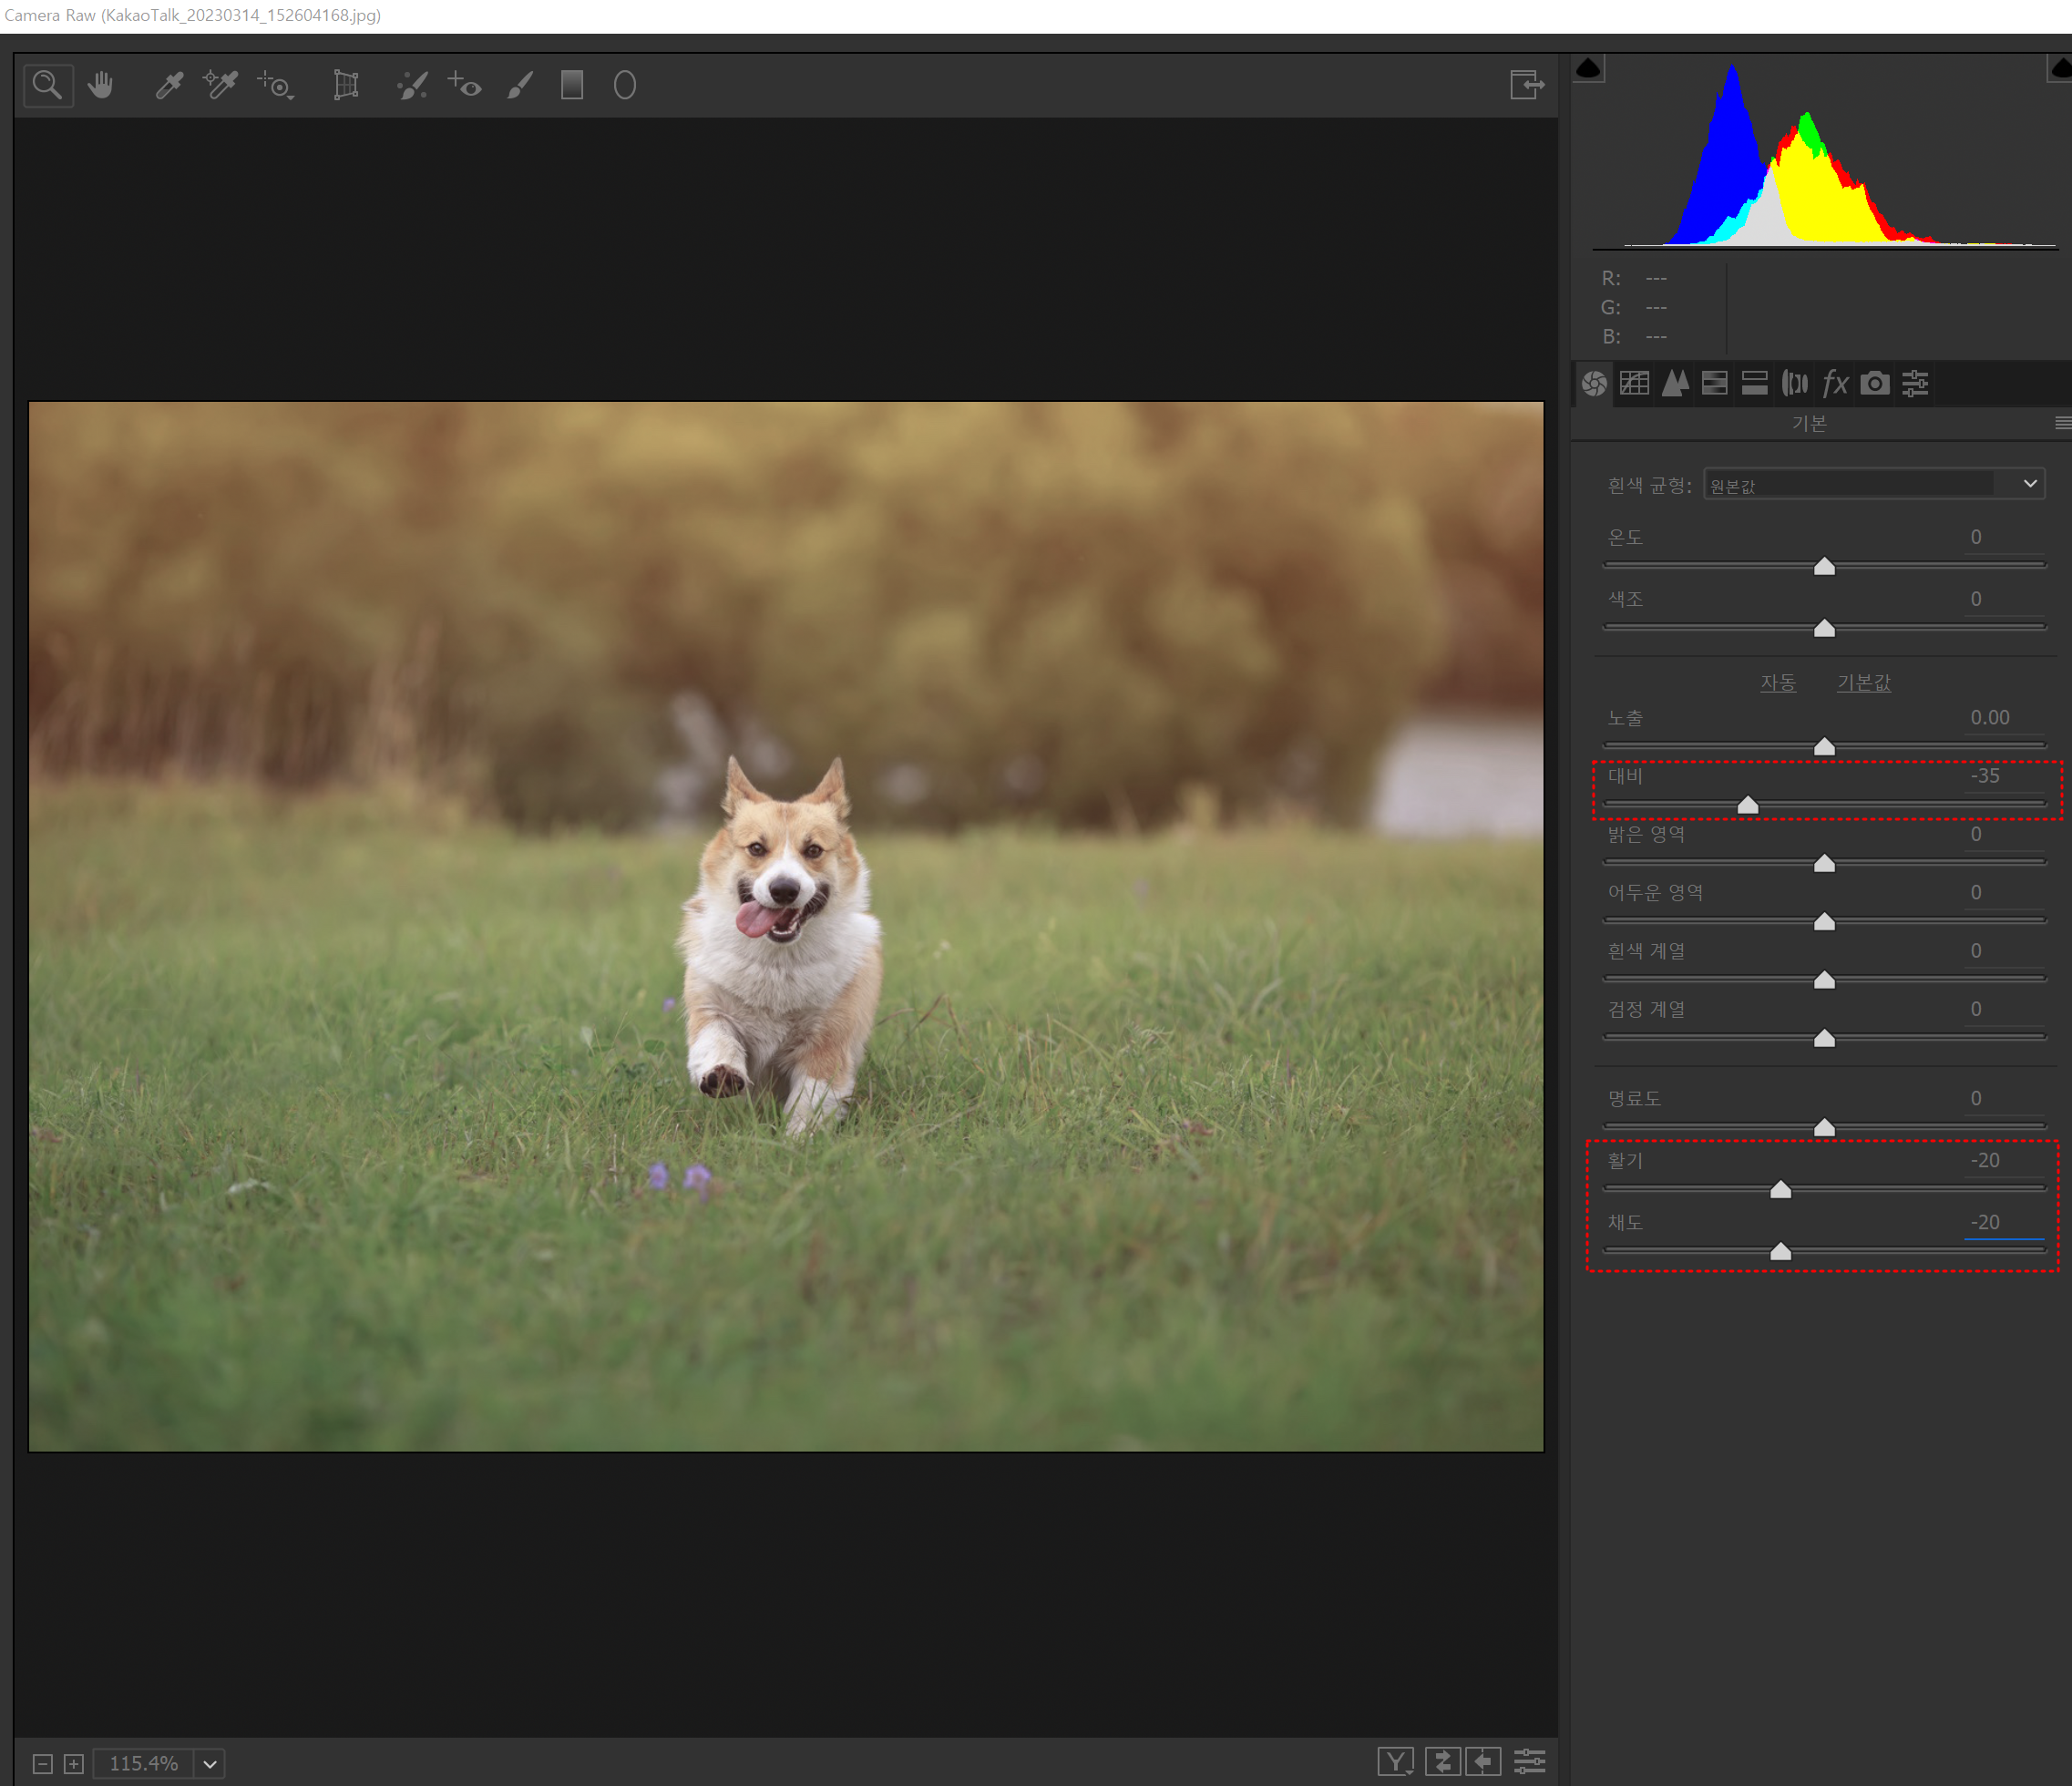Image resolution: width=2072 pixels, height=1786 pixels.
Task: Switch to the Tone Curve tab
Action: point(1635,383)
